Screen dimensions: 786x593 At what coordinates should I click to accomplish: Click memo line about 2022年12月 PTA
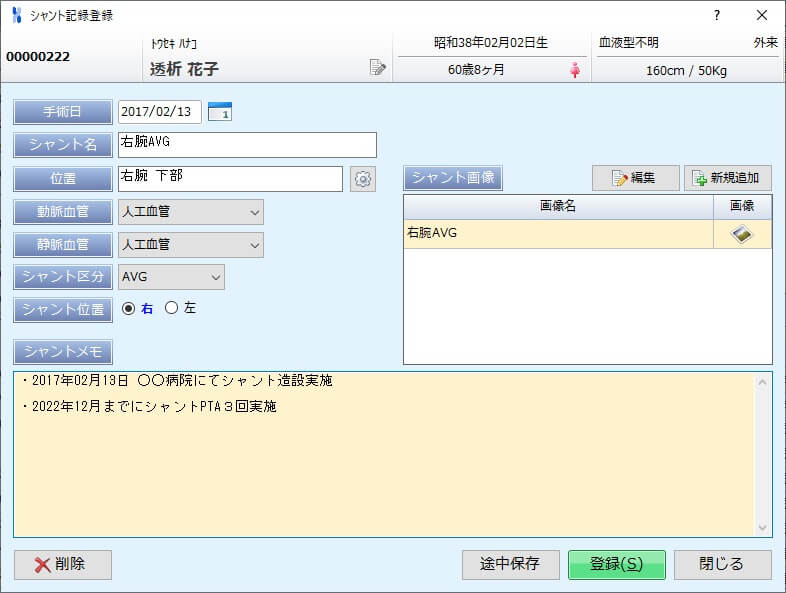149,407
